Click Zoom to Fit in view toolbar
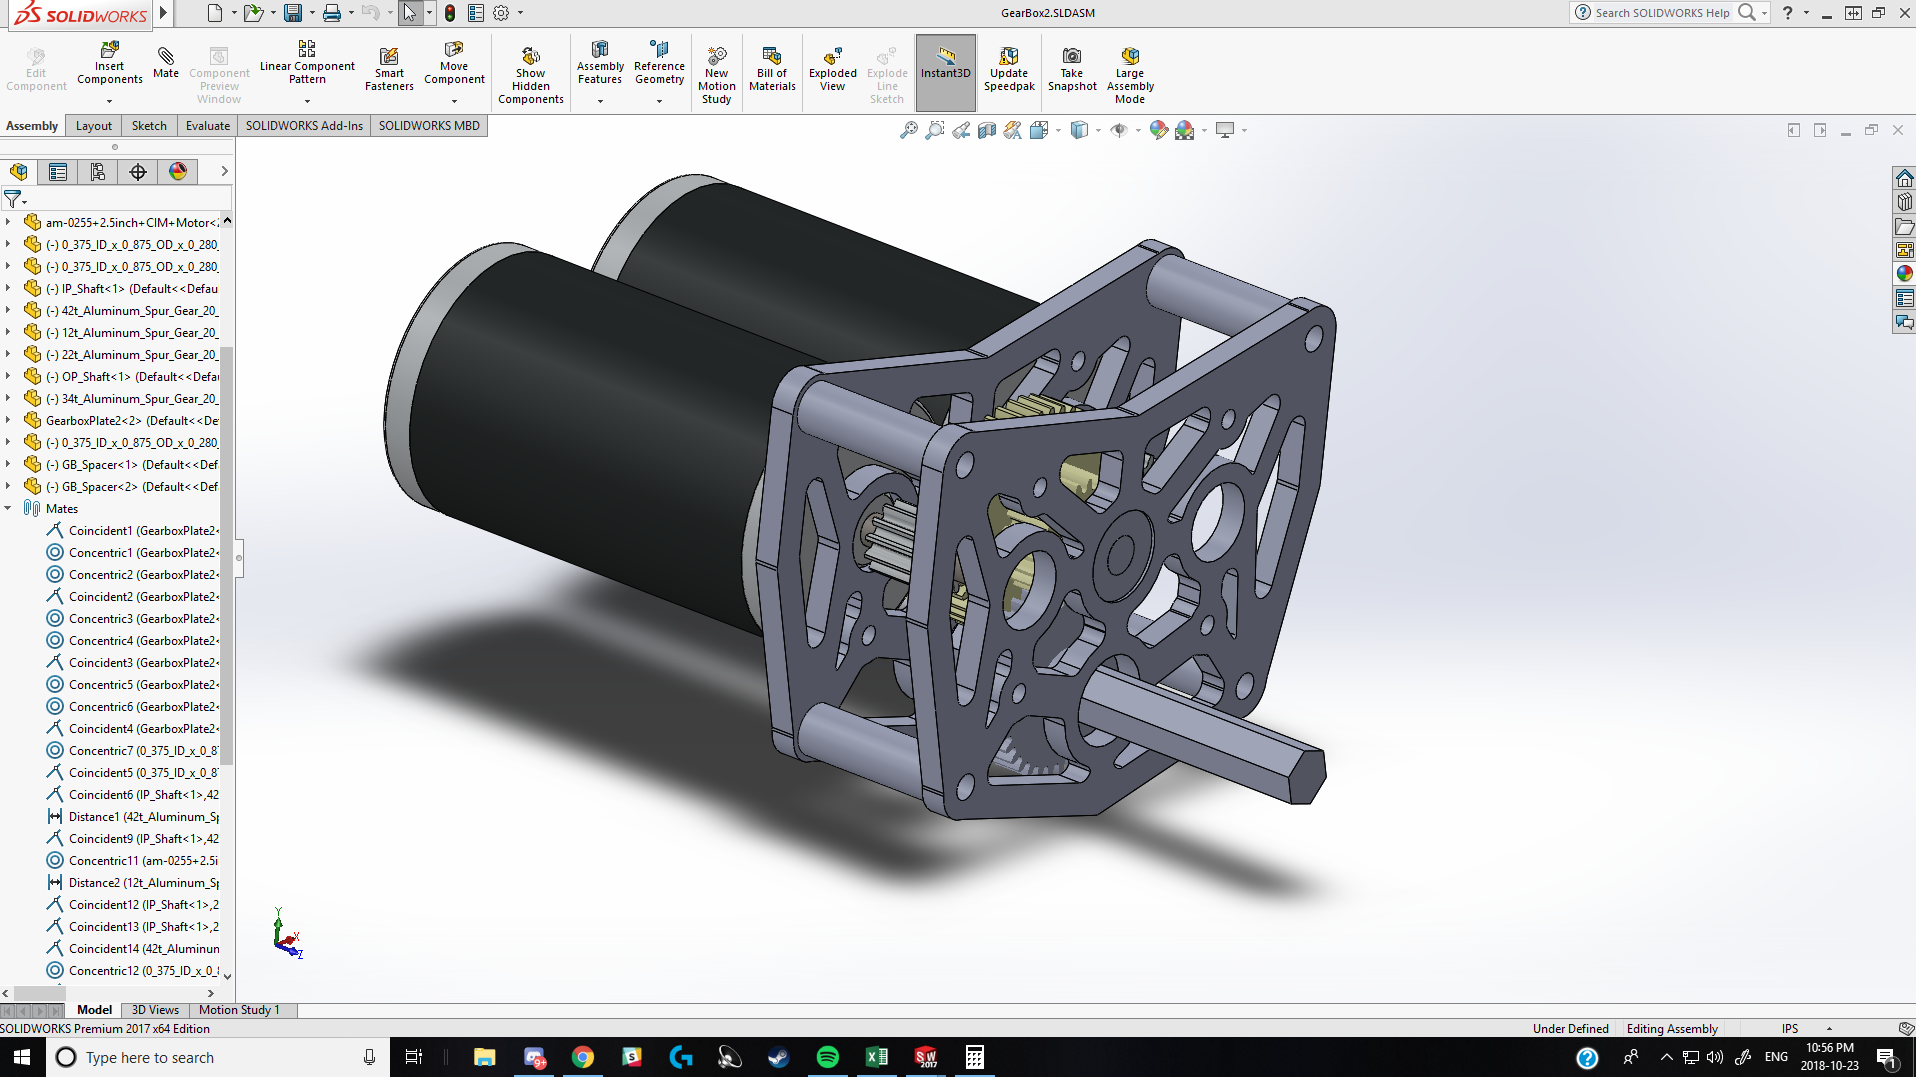Image resolution: width=1916 pixels, height=1077 pixels. [x=908, y=130]
